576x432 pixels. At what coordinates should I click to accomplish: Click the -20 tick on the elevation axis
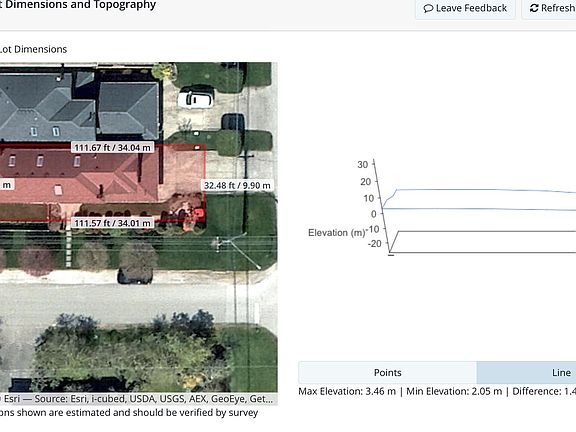point(374,244)
